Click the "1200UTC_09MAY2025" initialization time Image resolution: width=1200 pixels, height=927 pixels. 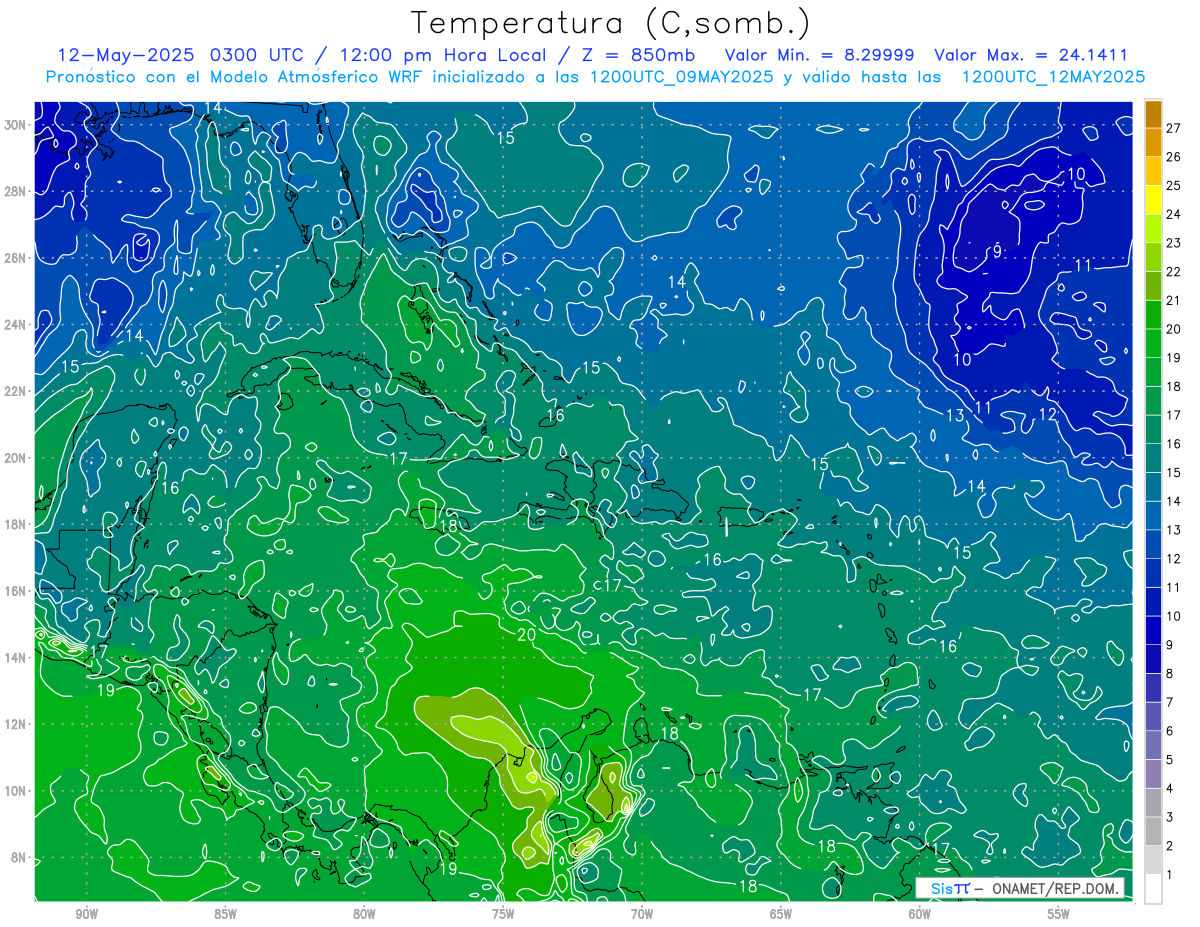[680, 77]
